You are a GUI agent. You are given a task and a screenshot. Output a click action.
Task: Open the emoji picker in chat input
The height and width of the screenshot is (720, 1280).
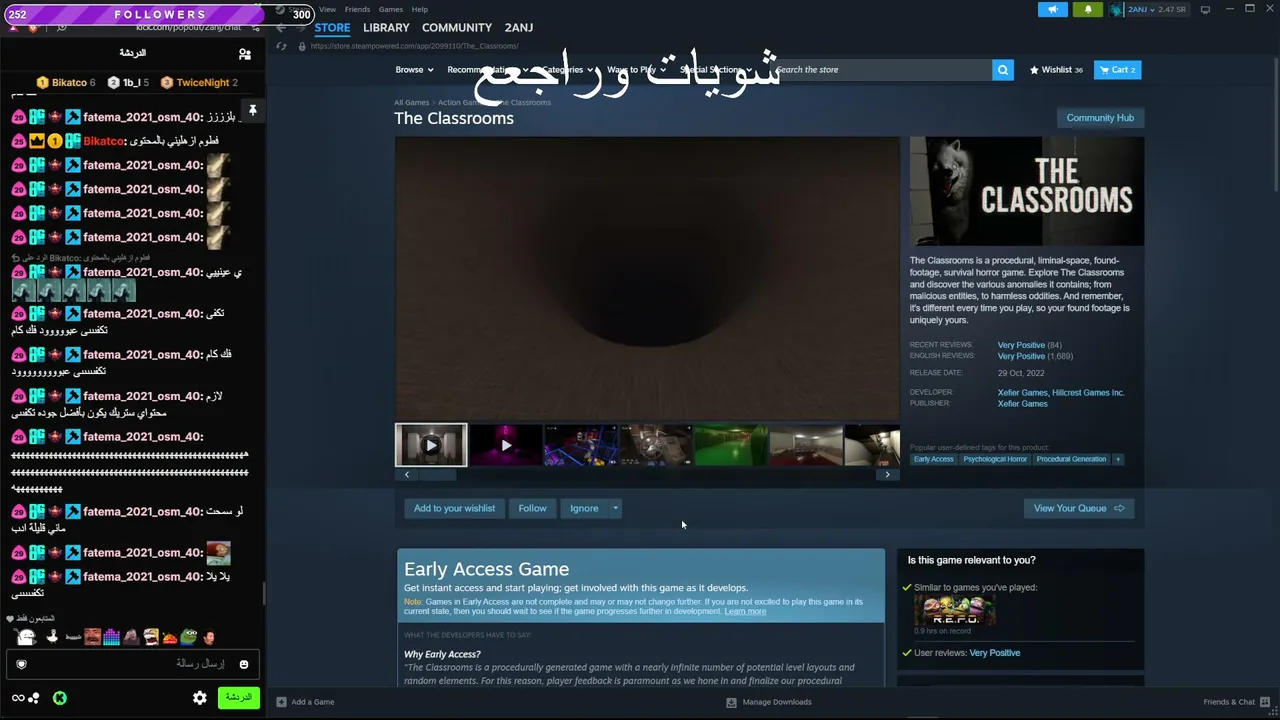tap(243, 664)
